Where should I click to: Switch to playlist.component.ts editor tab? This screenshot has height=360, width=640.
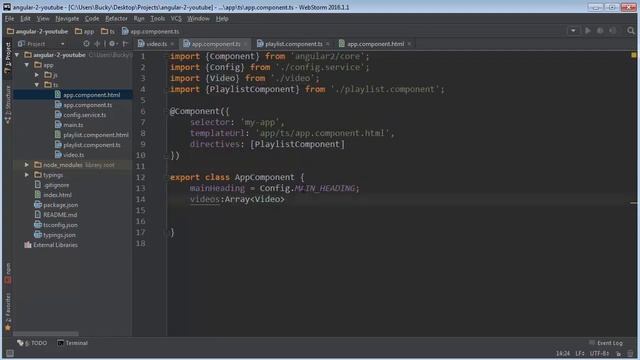(x=293, y=44)
